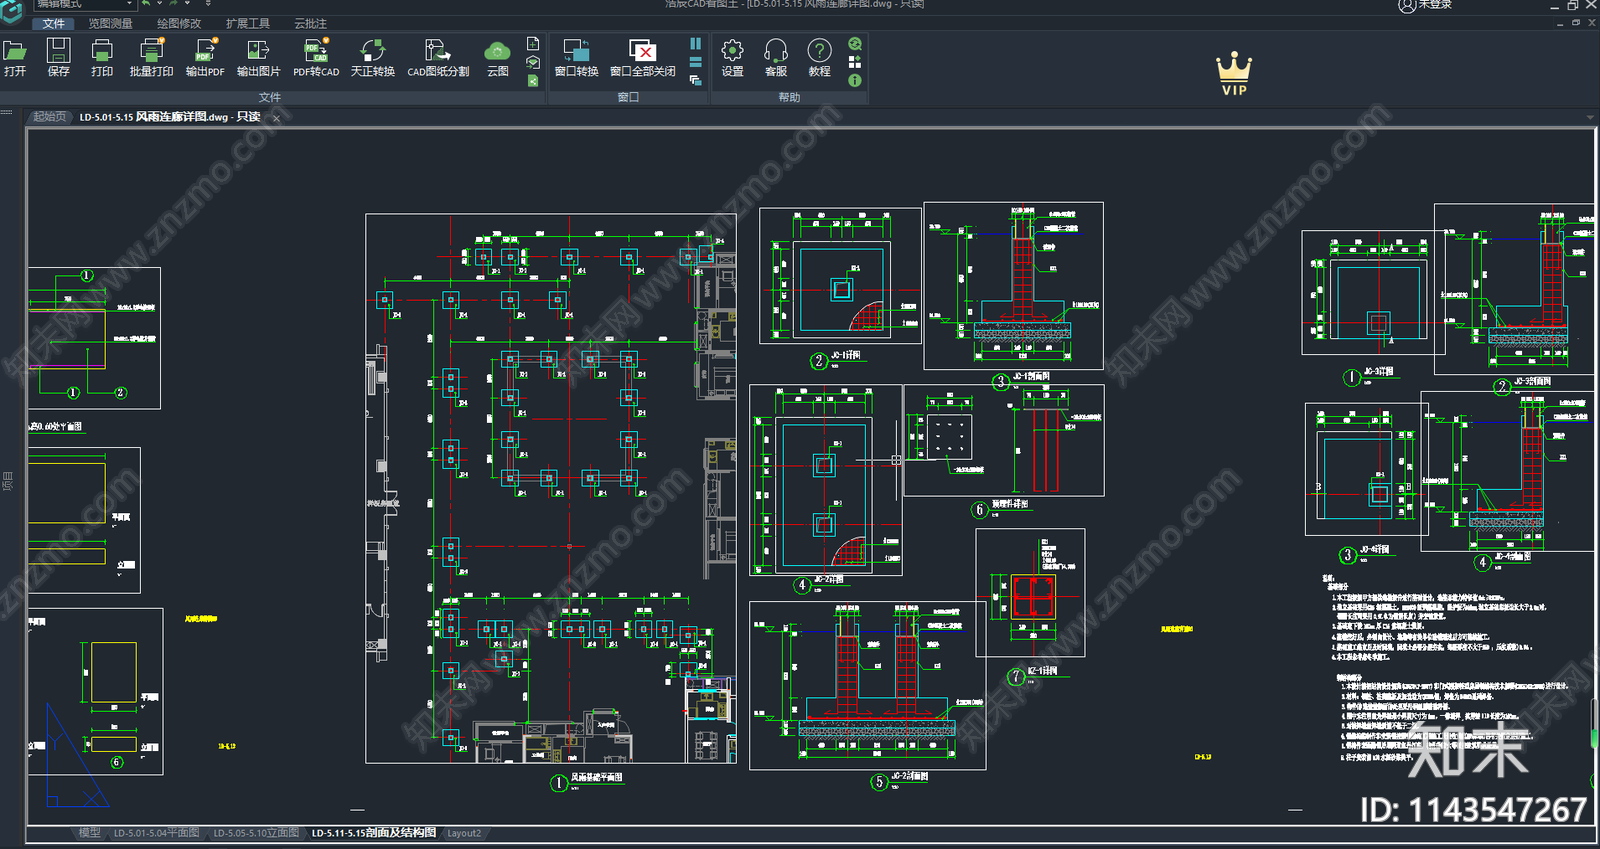Click the JC-2剖面图 drawing label

910,776
